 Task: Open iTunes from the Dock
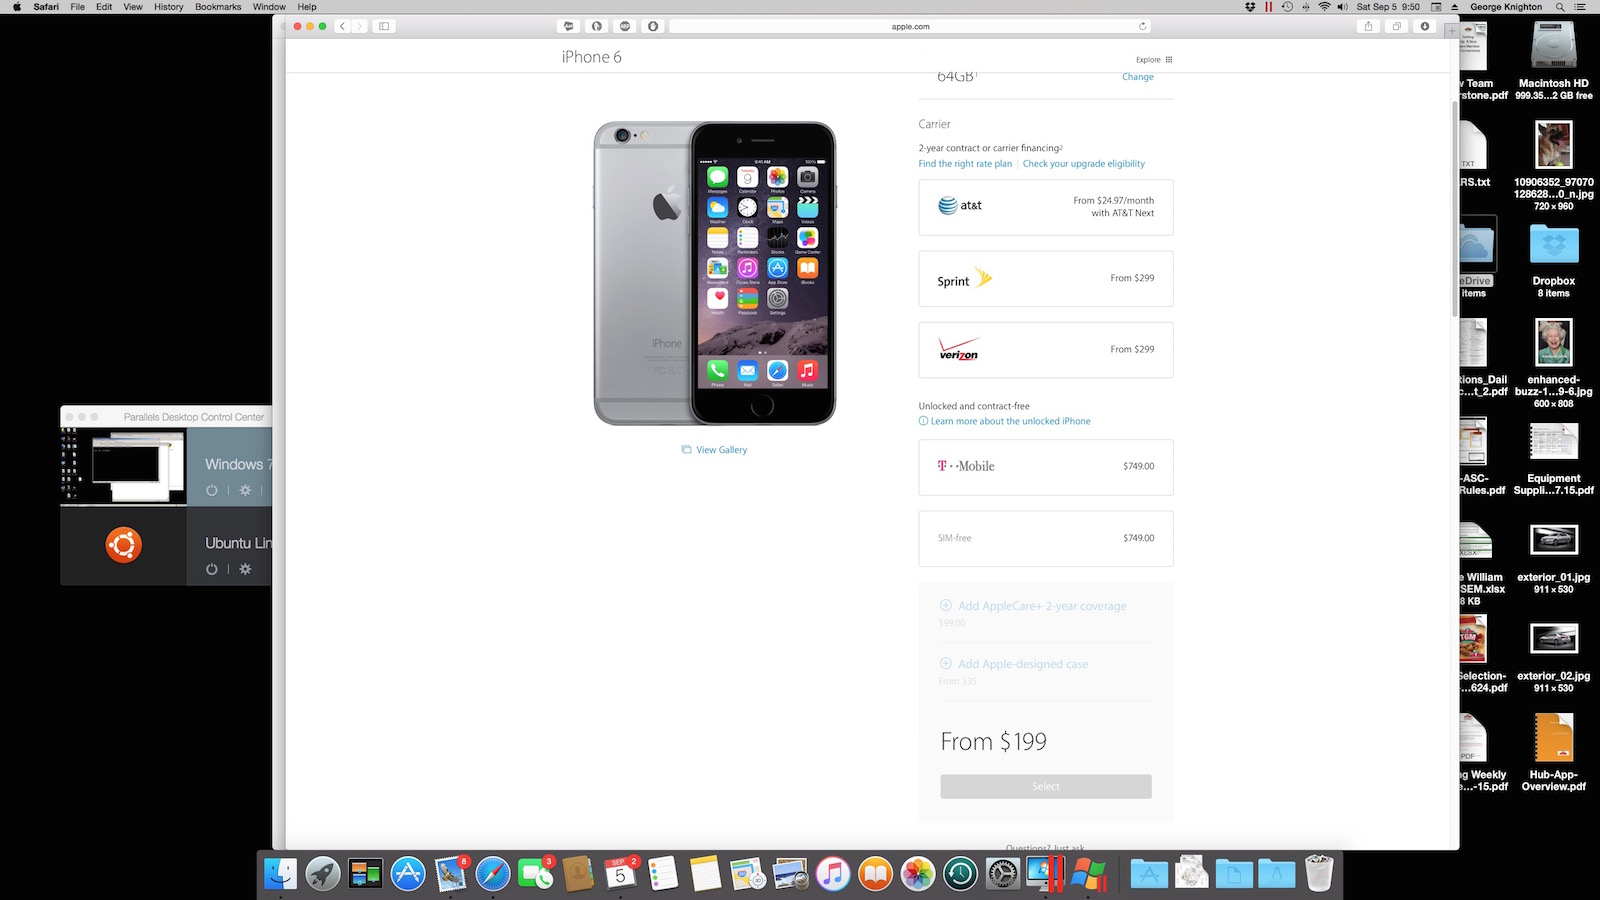[833, 874]
